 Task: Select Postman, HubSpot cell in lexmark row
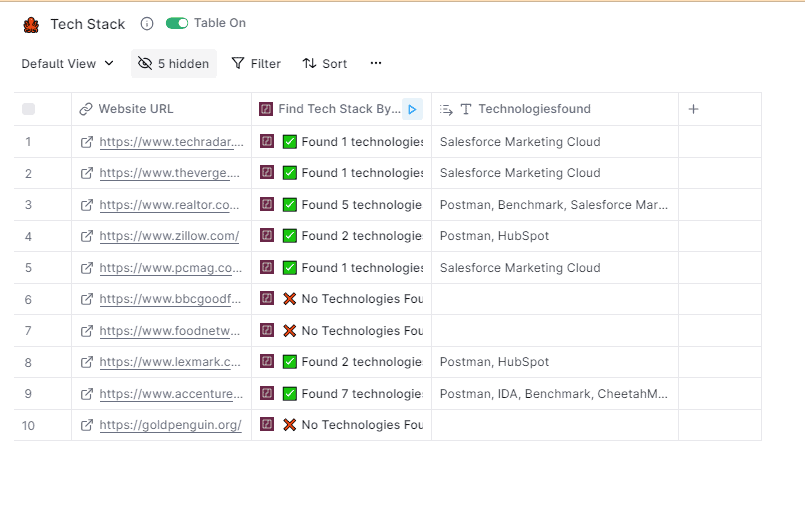click(555, 362)
